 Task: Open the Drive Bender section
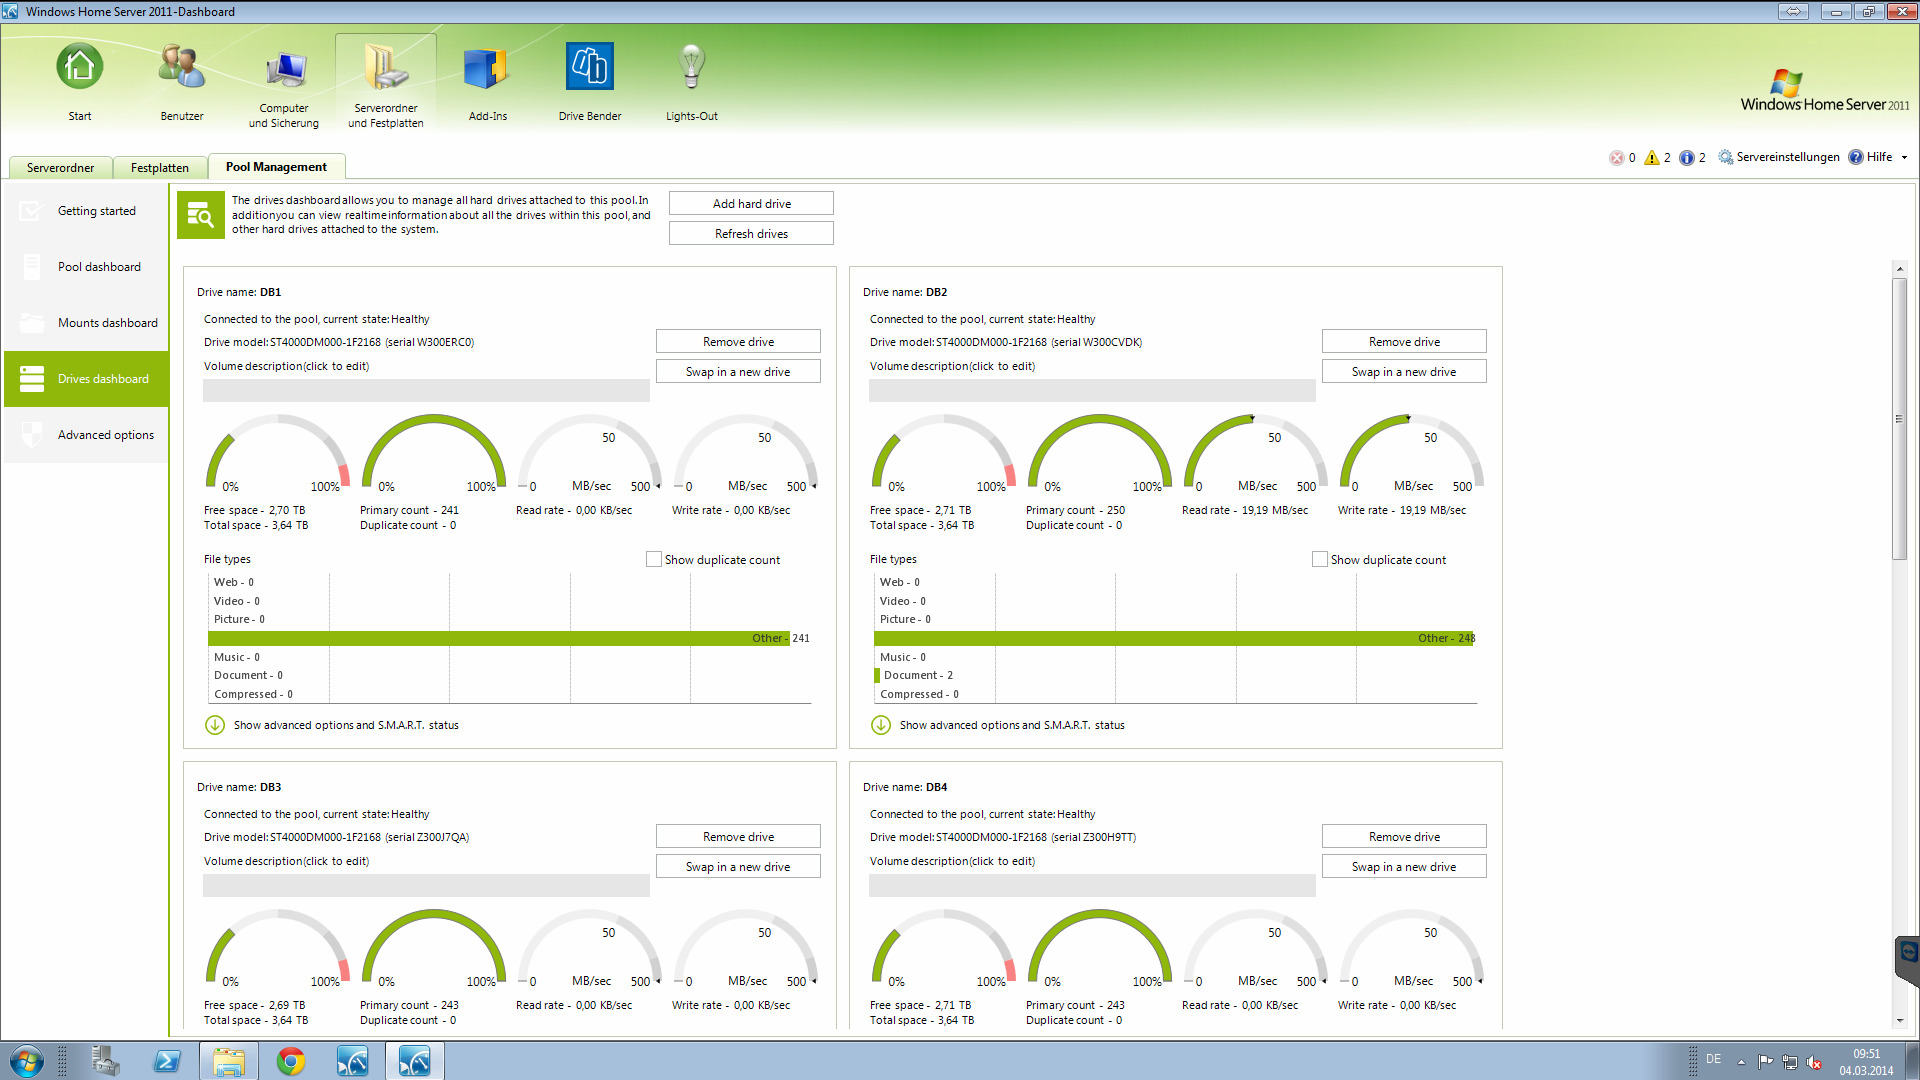590,82
